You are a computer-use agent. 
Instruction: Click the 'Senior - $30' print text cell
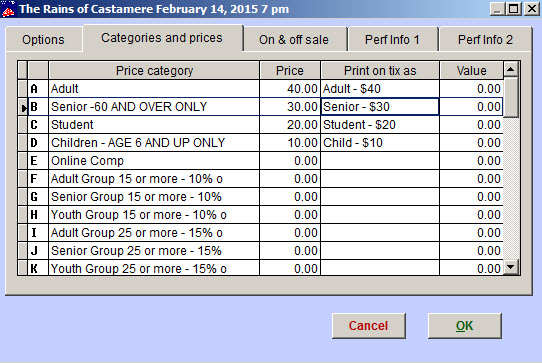(380, 107)
